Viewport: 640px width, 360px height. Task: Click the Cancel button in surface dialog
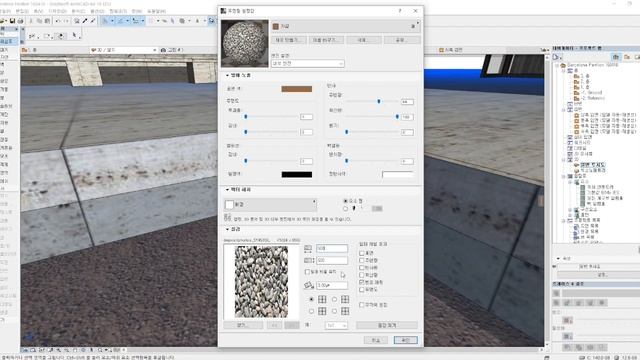click(376, 340)
